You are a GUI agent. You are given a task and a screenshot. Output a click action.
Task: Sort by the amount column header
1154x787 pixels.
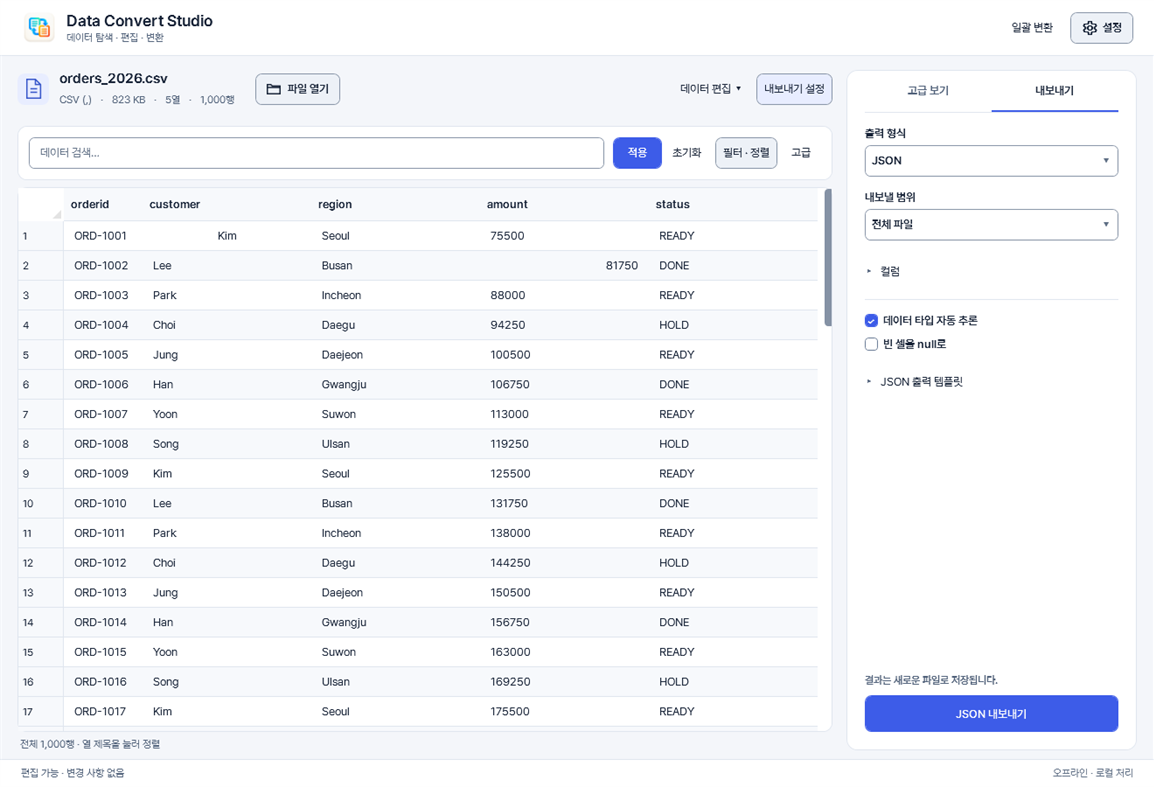(x=507, y=205)
